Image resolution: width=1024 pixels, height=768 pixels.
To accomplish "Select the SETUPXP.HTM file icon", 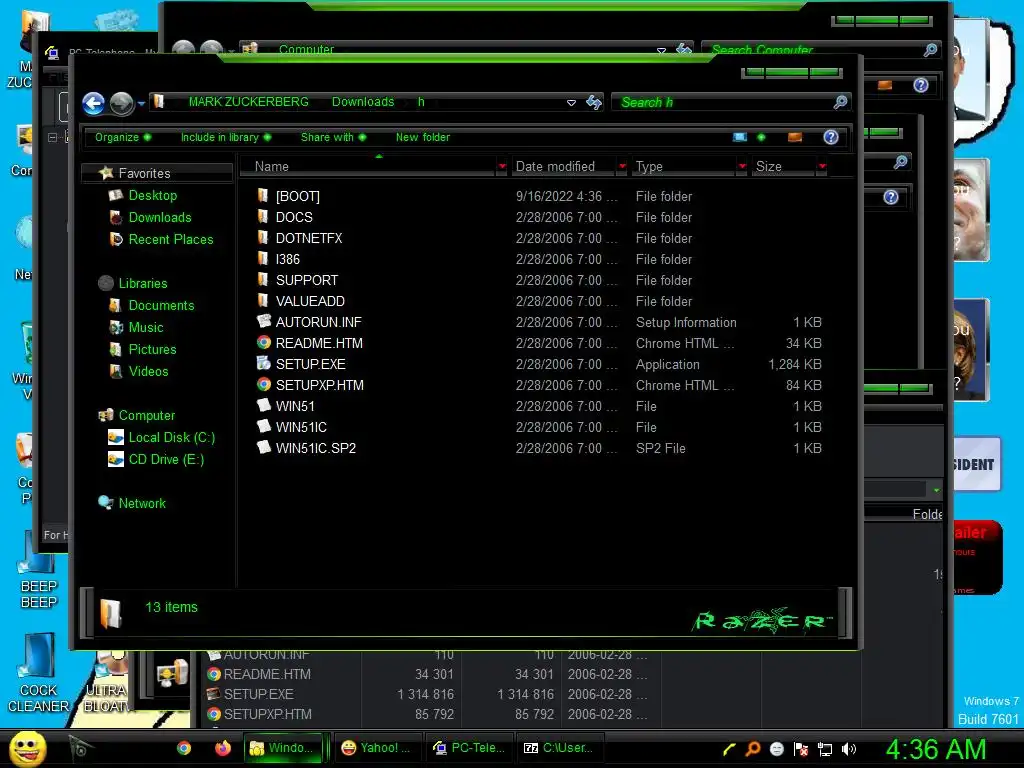I will point(264,385).
